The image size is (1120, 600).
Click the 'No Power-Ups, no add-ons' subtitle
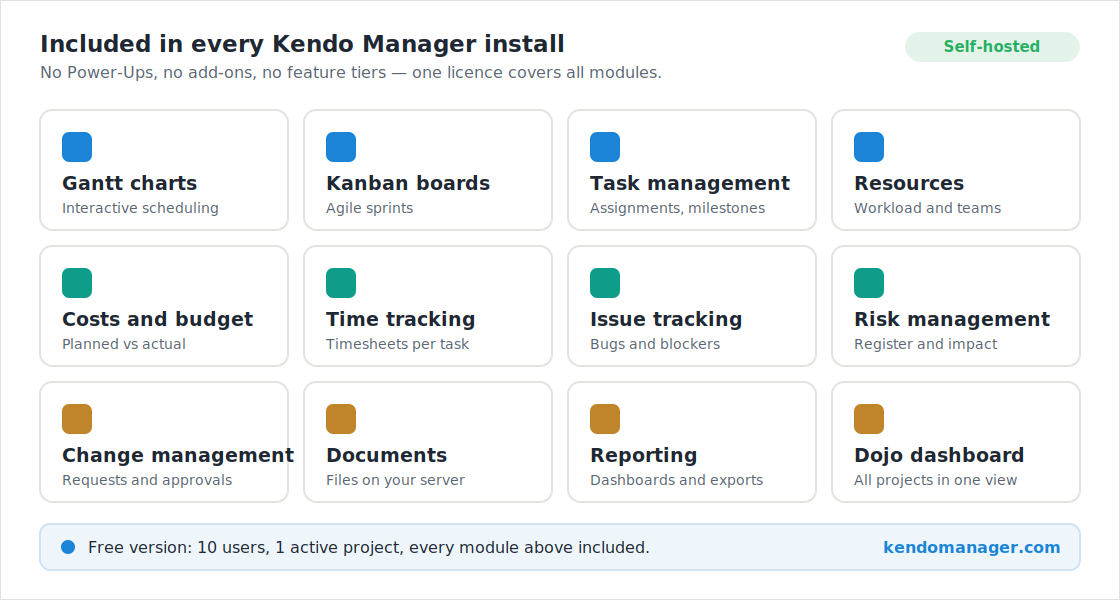351,73
